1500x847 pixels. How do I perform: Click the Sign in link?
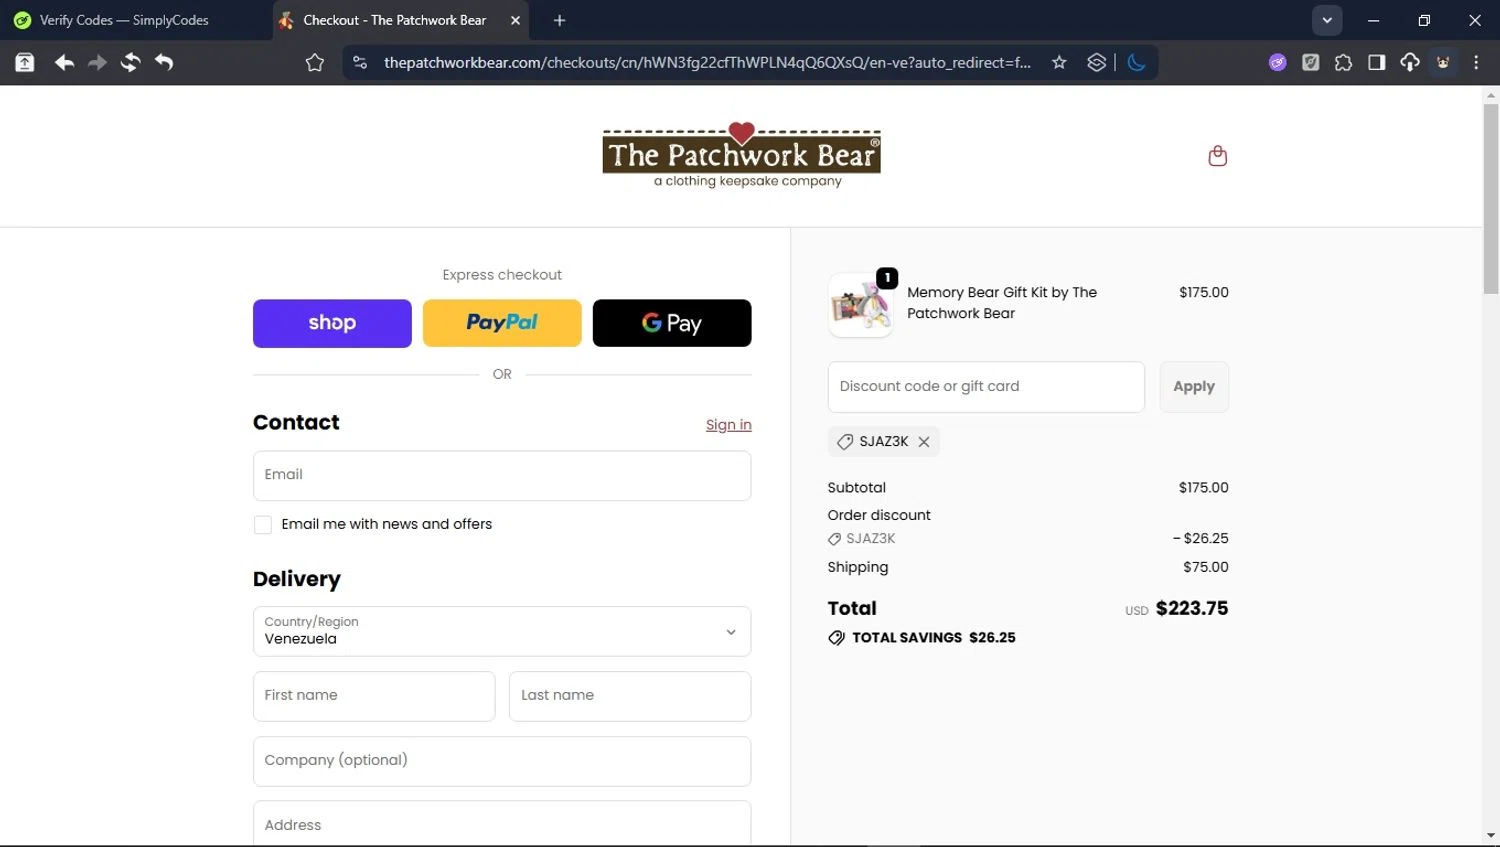pos(728,425)
